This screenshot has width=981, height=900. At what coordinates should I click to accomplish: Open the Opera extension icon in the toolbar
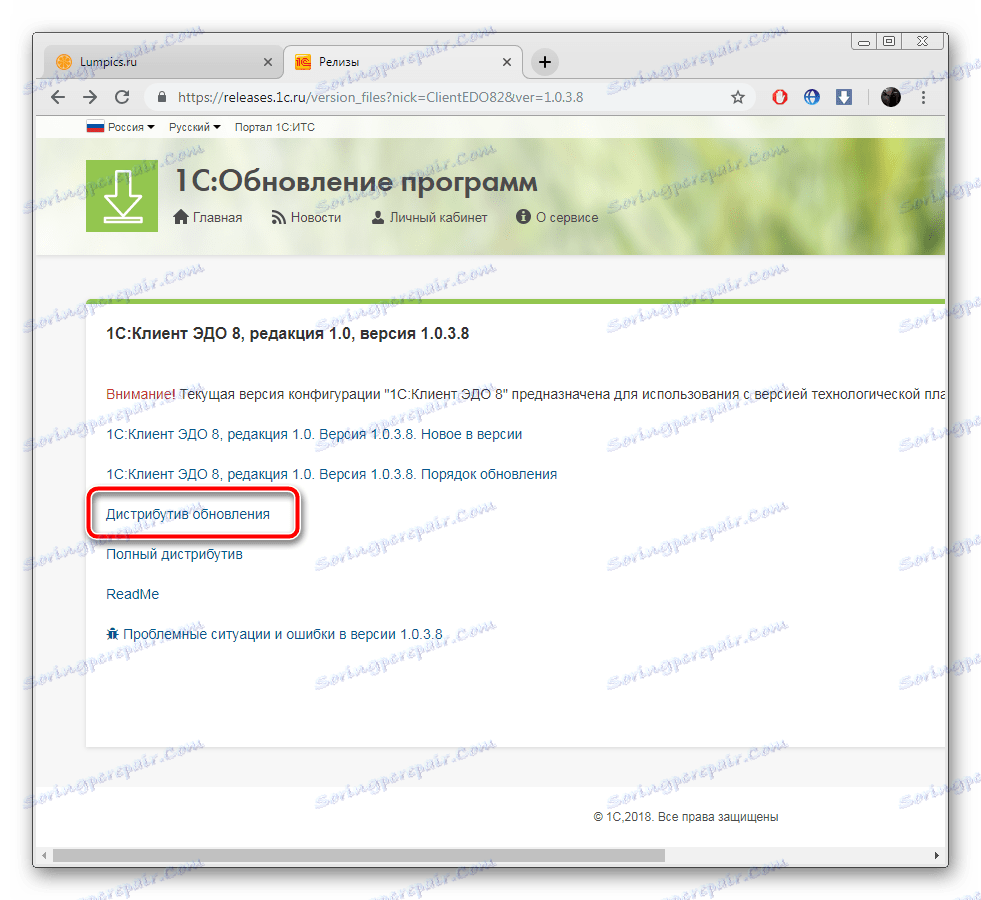(780, 97)
